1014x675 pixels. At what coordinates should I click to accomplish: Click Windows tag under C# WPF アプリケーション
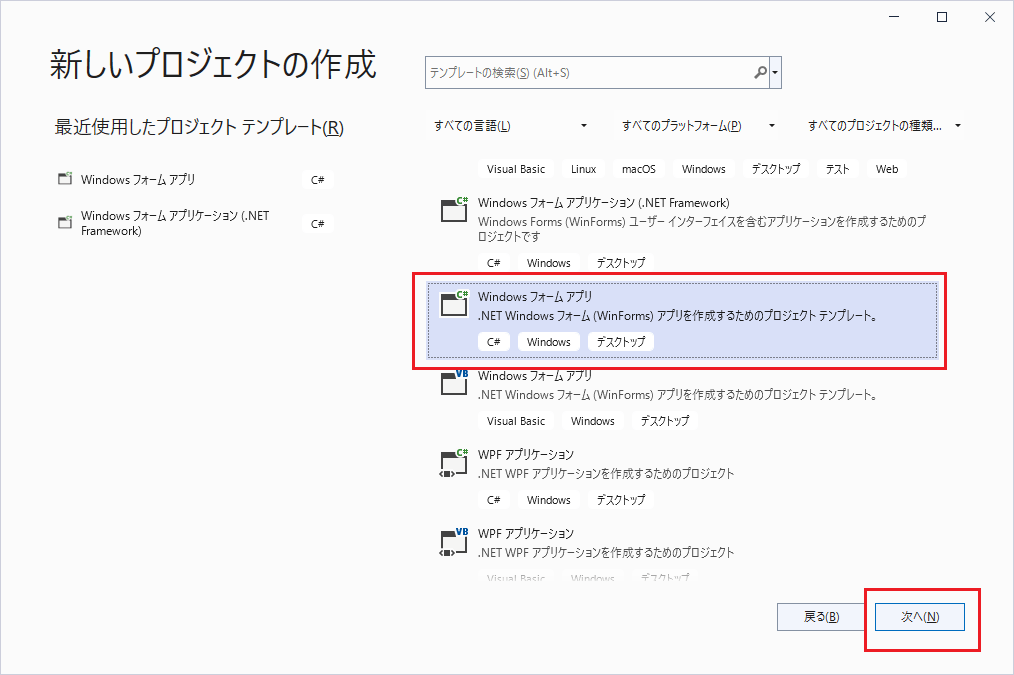(548, 500)
